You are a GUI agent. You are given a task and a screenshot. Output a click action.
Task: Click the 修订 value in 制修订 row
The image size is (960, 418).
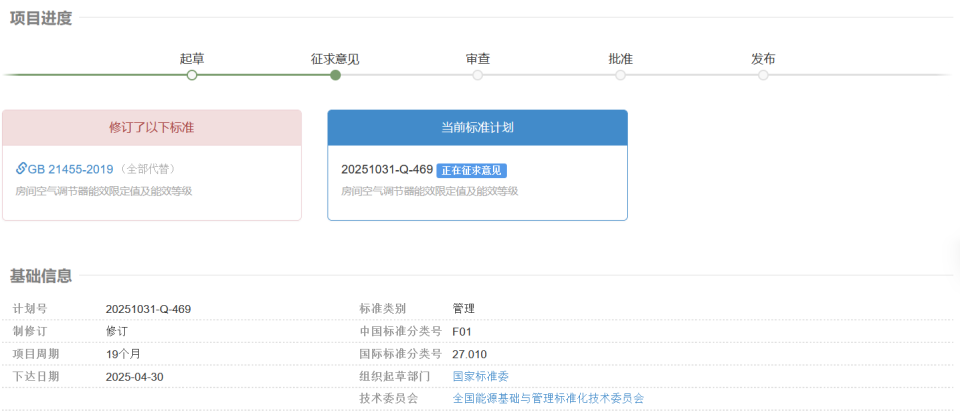click(x=117, y=332)
